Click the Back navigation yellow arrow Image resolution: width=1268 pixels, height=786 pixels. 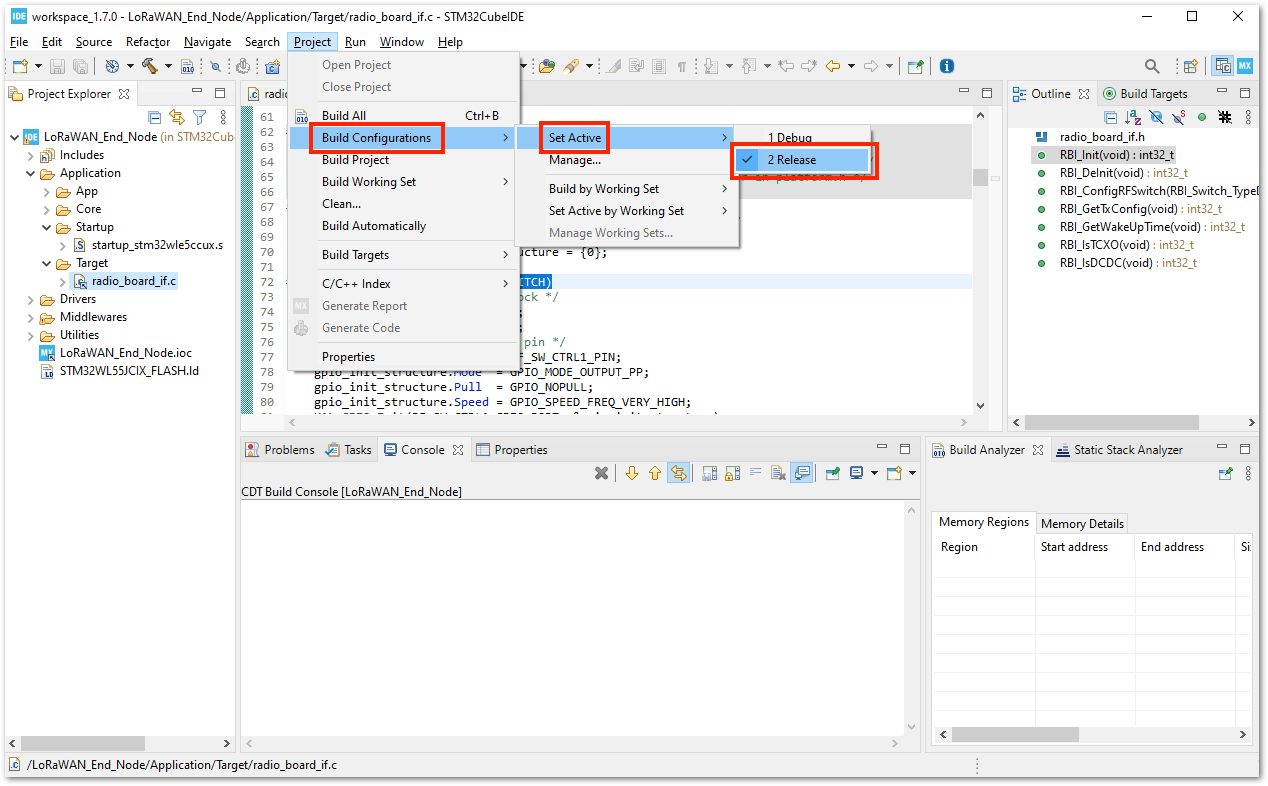pos(831,66)
